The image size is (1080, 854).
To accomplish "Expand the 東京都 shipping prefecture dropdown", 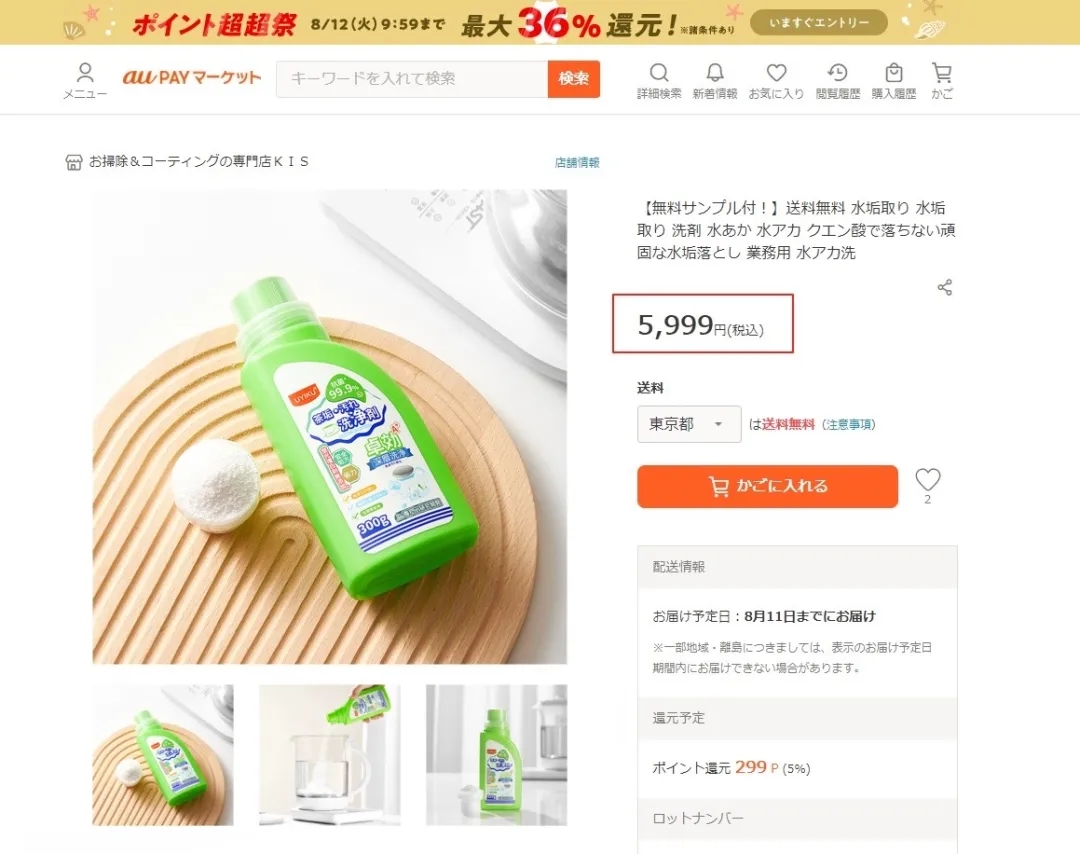I will click(689, 424).
